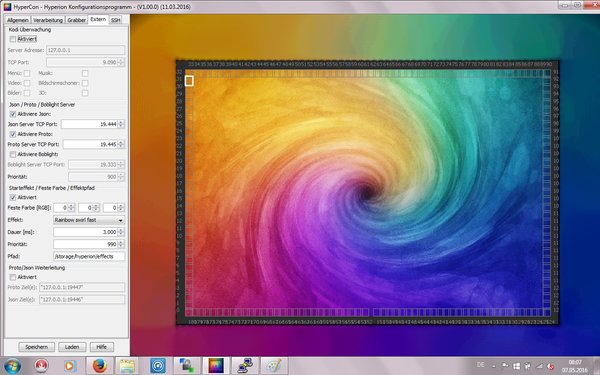Click the Laden button
600x375 pixels.
pos(72,347)
